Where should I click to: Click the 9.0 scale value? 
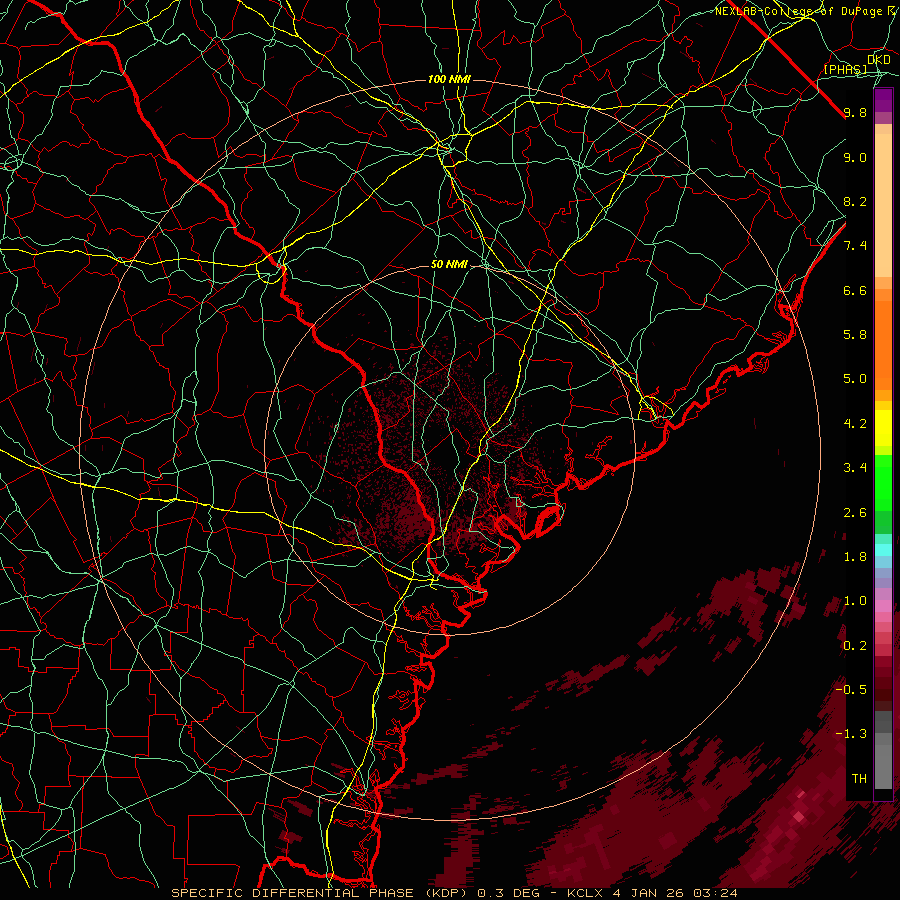coord(855,157)
